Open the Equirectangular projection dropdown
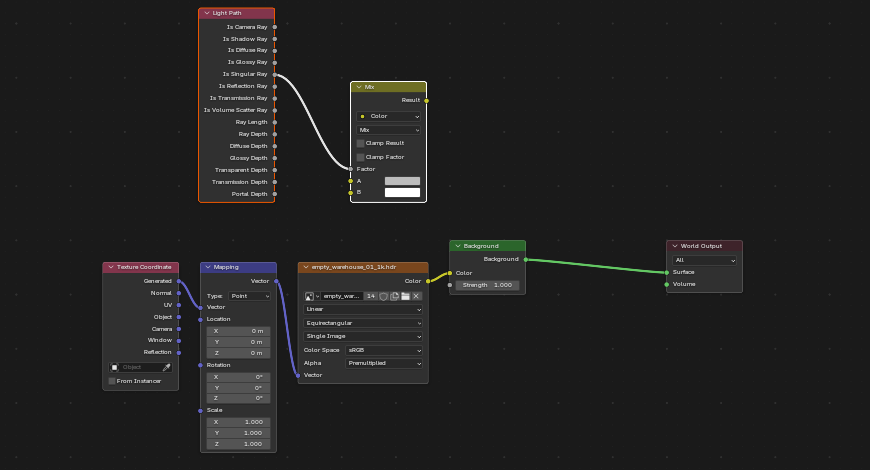The image size is (870, 470). pos(362,323)
